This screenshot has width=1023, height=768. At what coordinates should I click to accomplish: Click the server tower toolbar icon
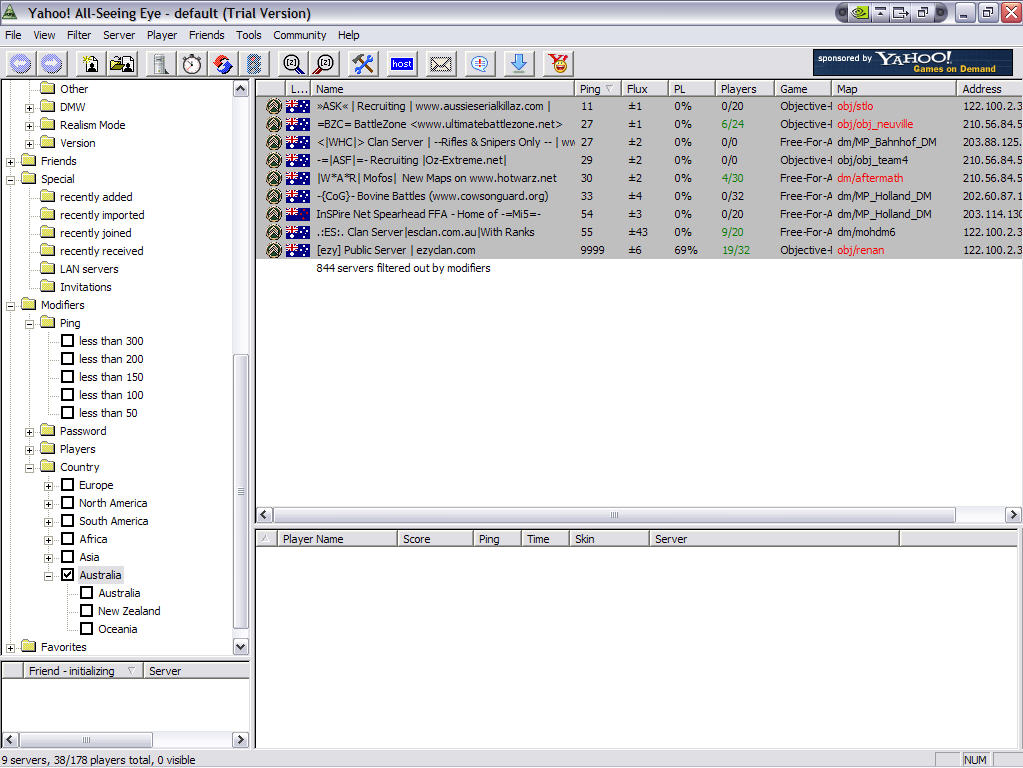point(160,63)
